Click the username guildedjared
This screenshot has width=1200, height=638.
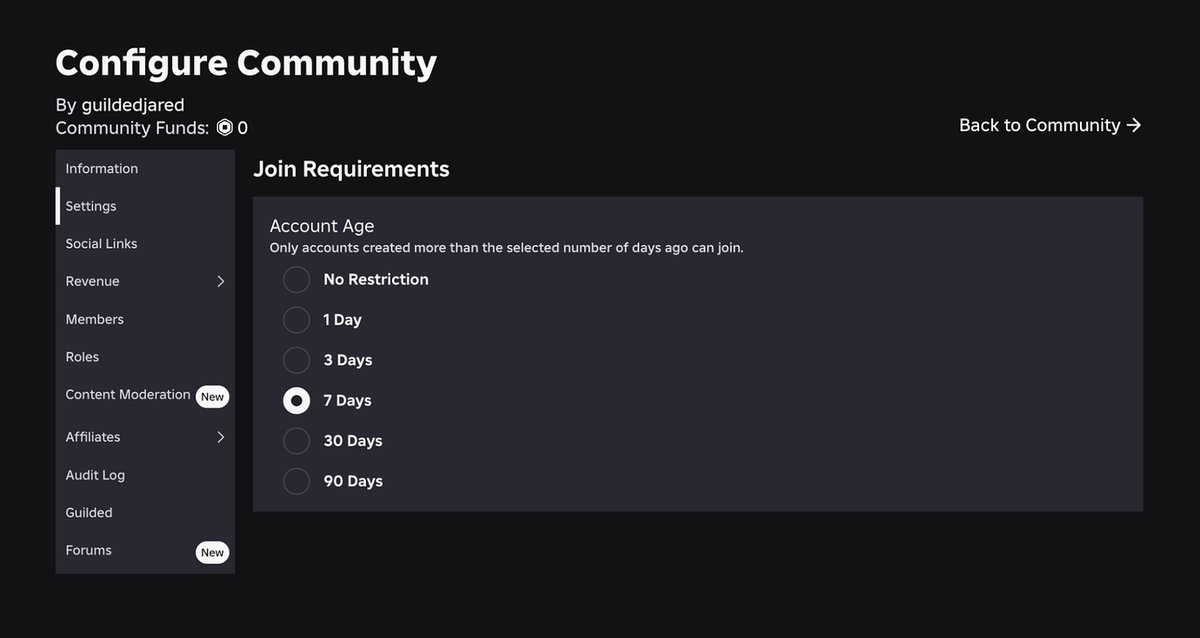point(131,104)
